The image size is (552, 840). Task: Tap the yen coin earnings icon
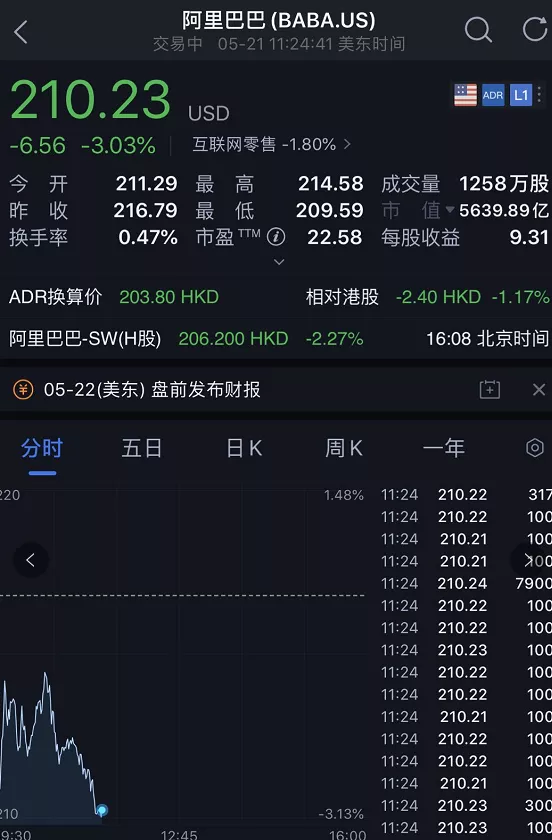pyautogui.click(x=23, y=389)
